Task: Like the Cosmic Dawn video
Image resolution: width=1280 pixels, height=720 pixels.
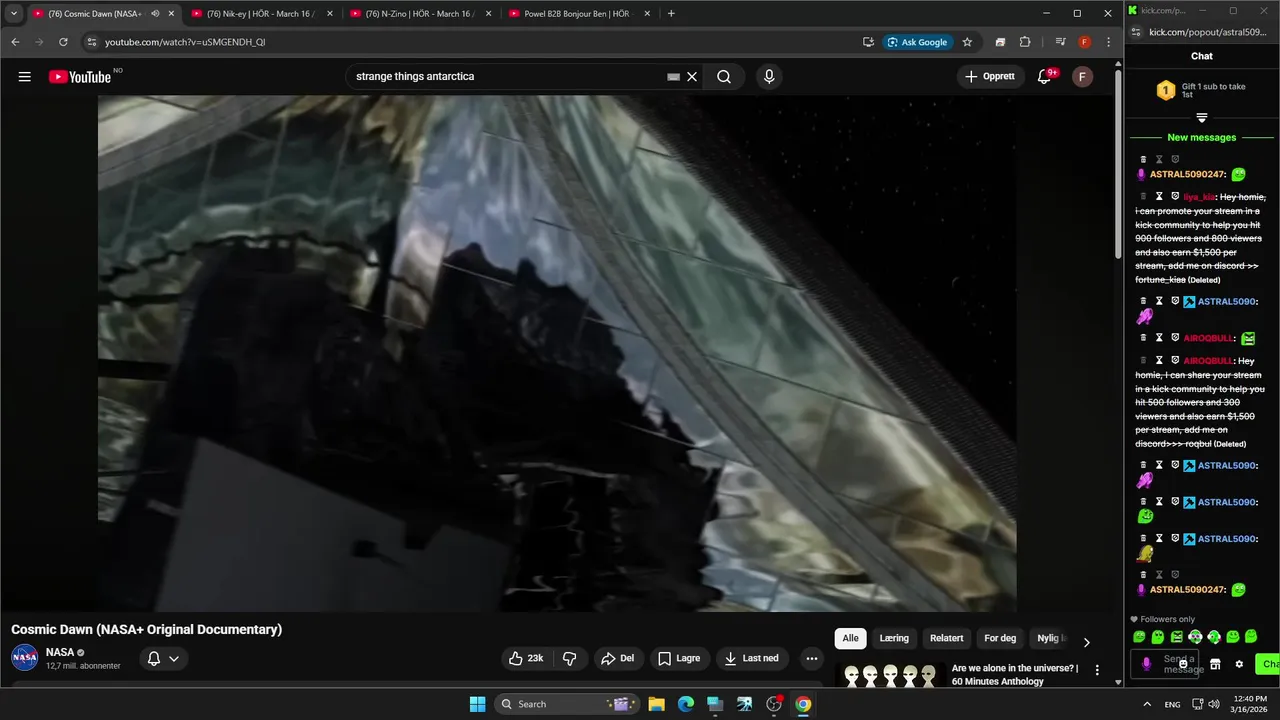Action: tap(527, 658)
